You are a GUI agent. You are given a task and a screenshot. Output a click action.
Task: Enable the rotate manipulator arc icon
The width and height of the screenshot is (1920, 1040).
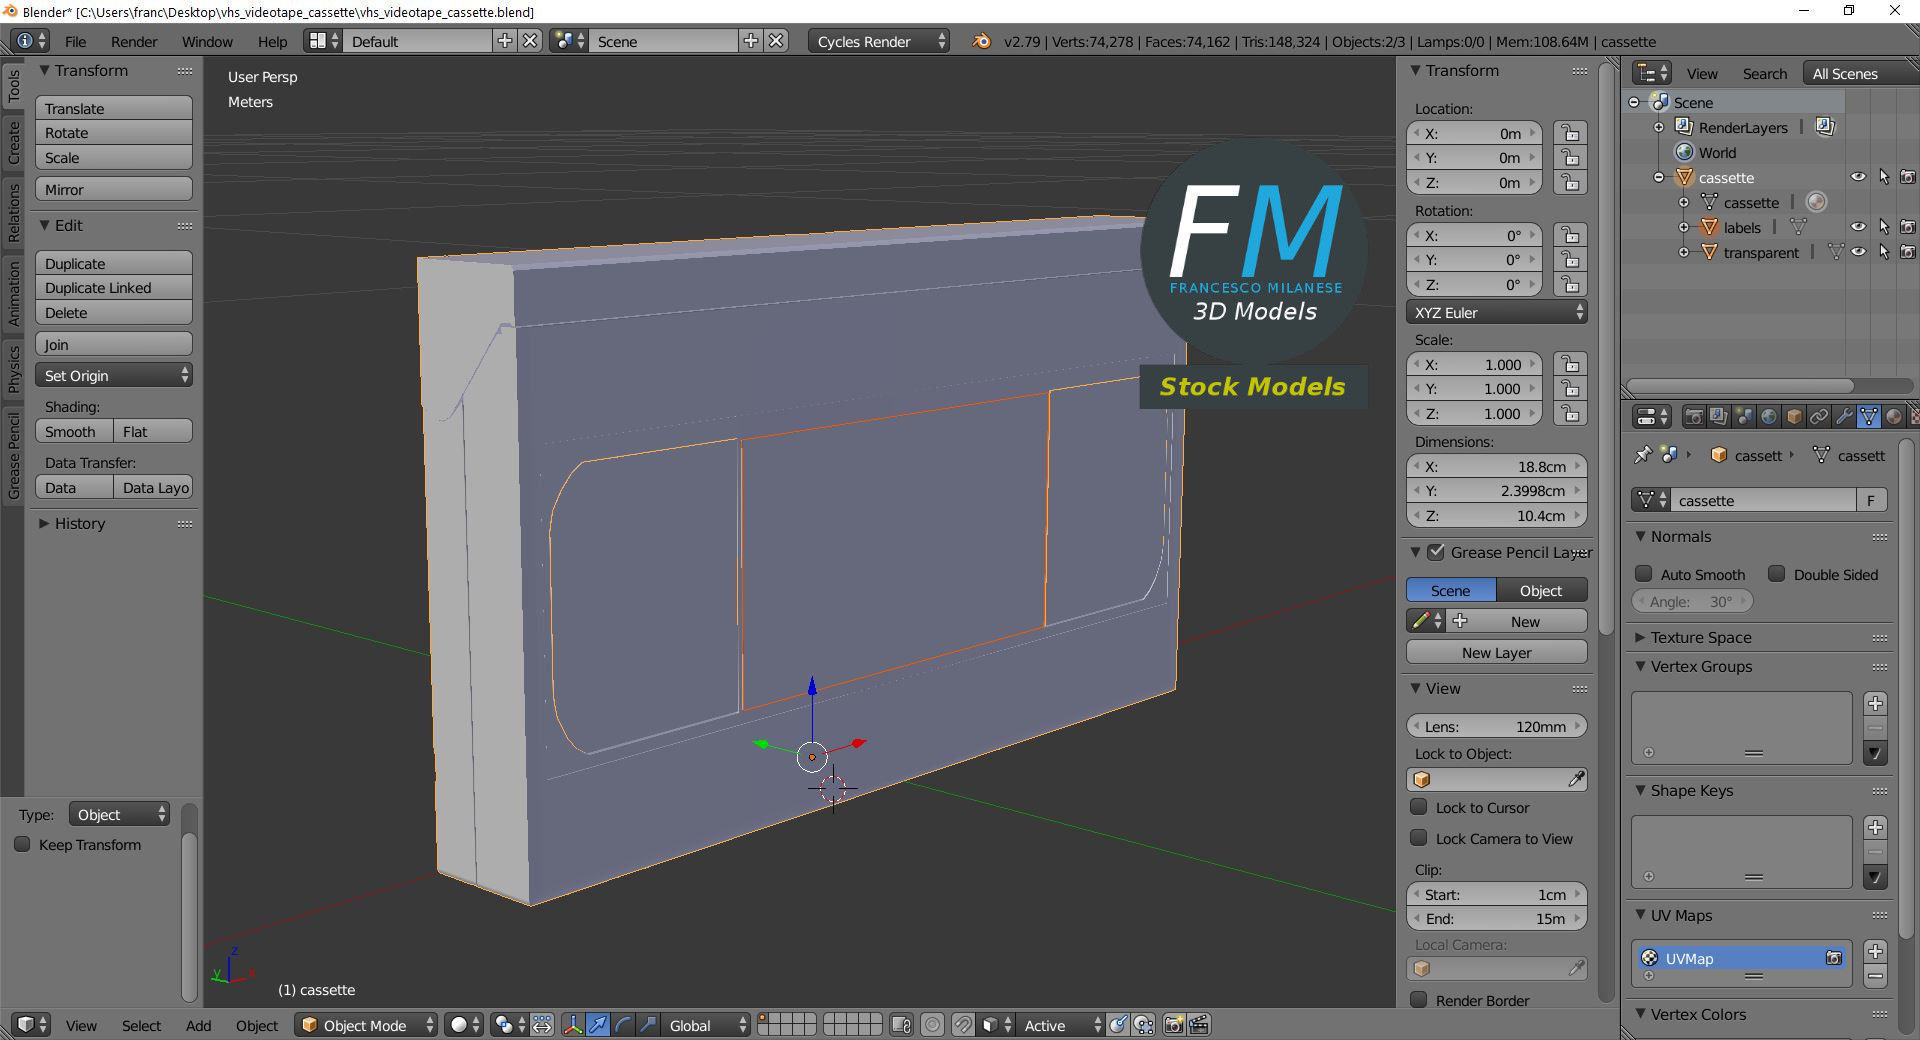[x=623, y=1025]
